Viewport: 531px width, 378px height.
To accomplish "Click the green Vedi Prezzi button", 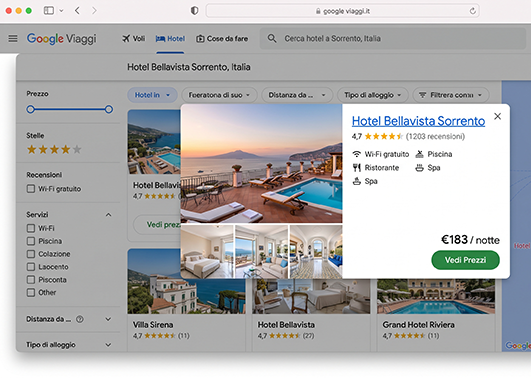I will [x=465, y=260].
